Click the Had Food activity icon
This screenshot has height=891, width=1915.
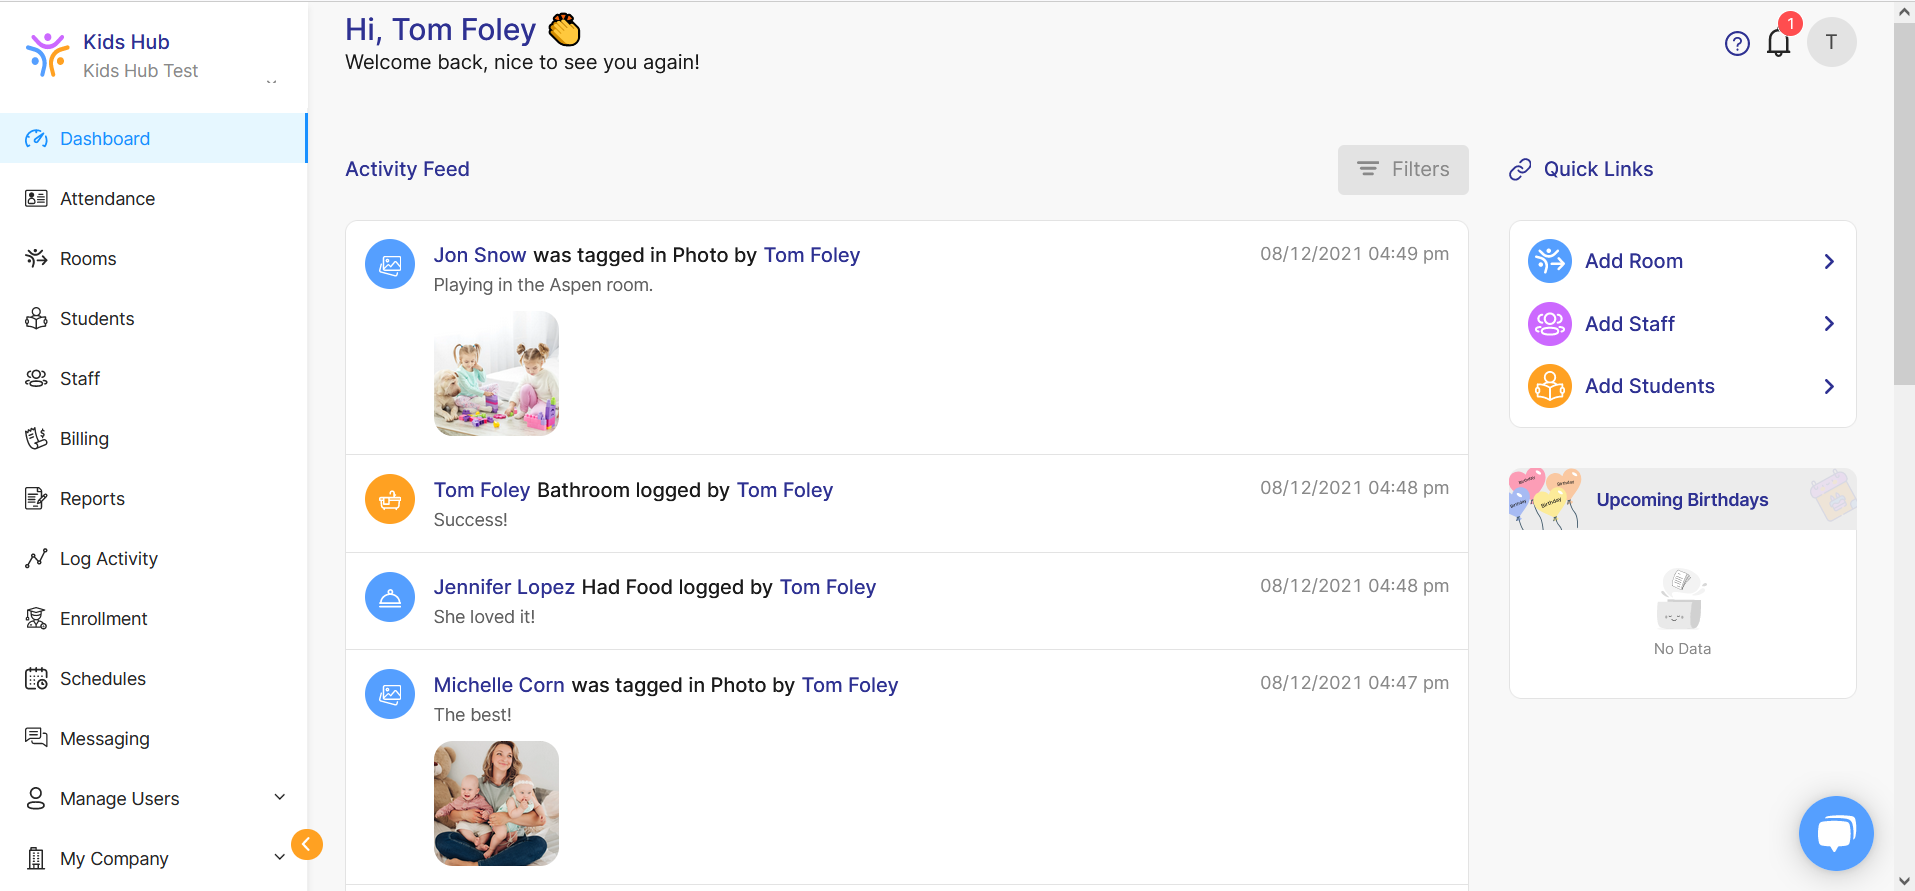pyautogui.click(x=390, y=597)
